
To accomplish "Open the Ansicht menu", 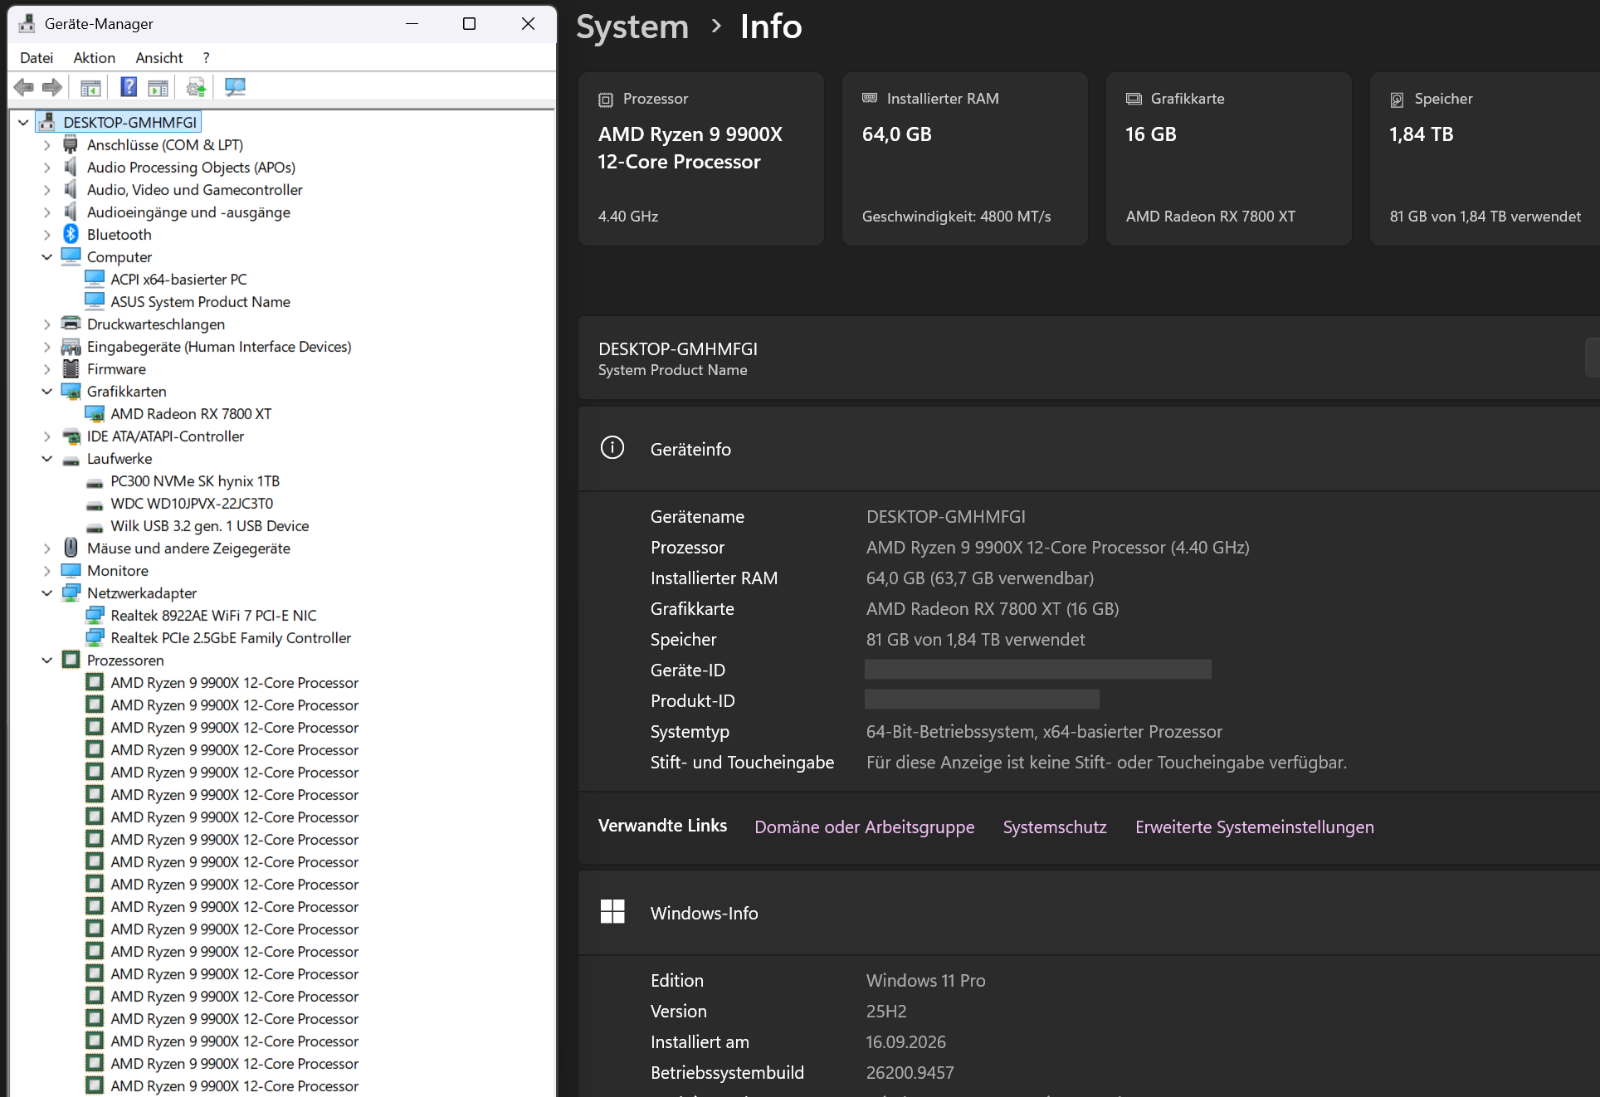I will coord(159,58).
